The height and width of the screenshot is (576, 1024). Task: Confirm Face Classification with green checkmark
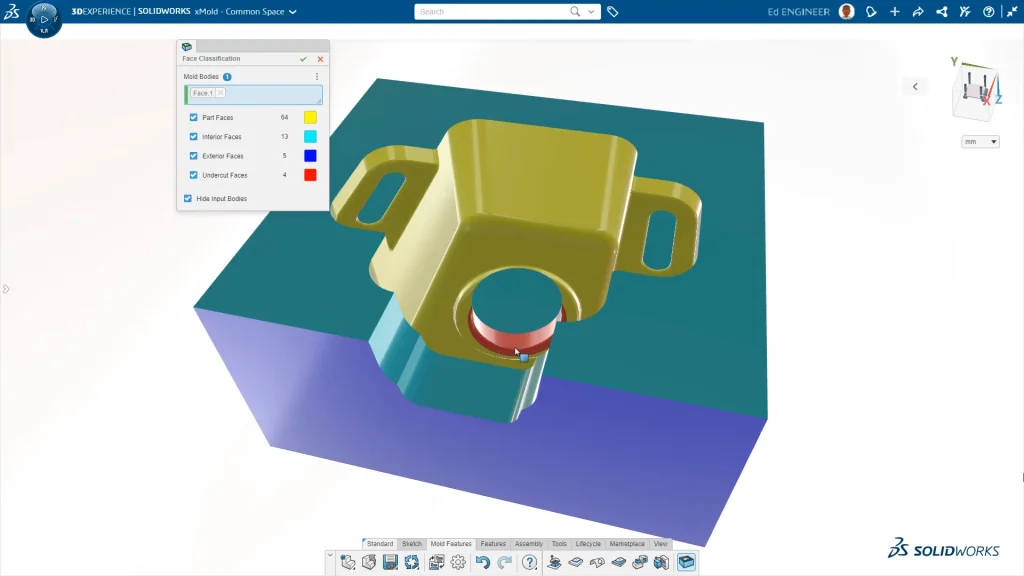point(303,59)
